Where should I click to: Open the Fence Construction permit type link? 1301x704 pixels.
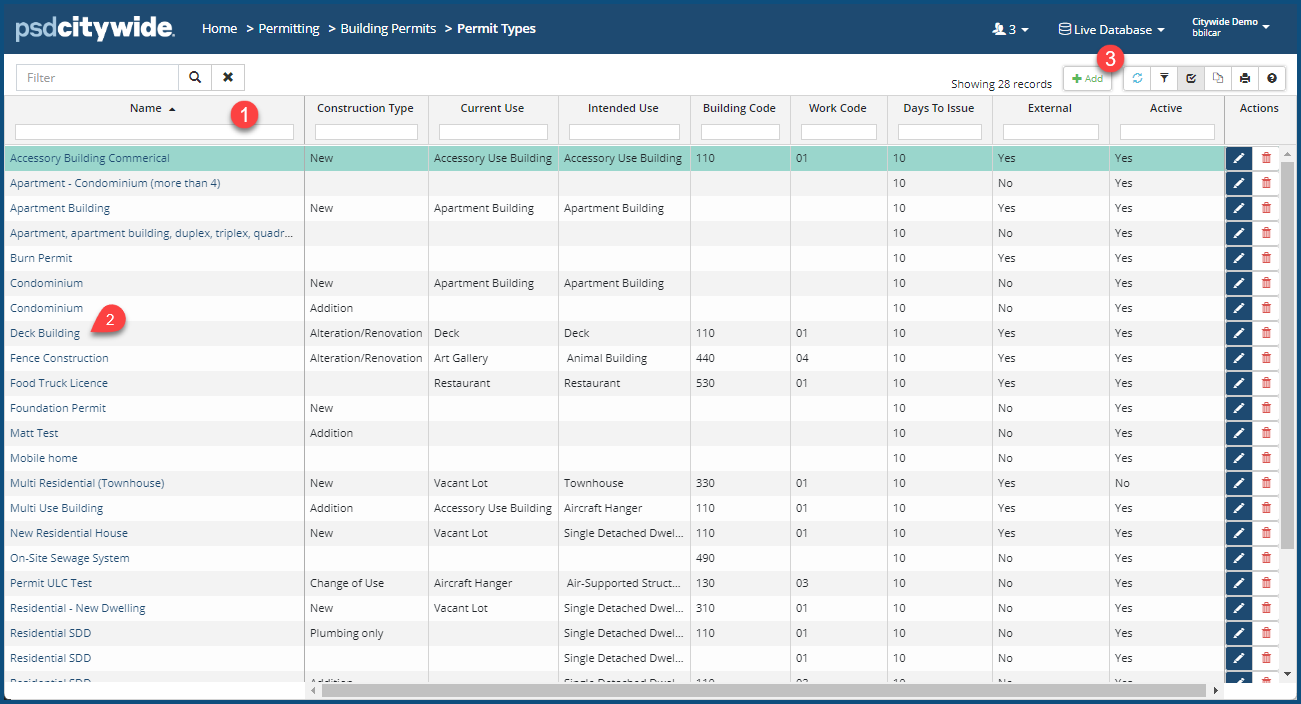click(59, 358)
